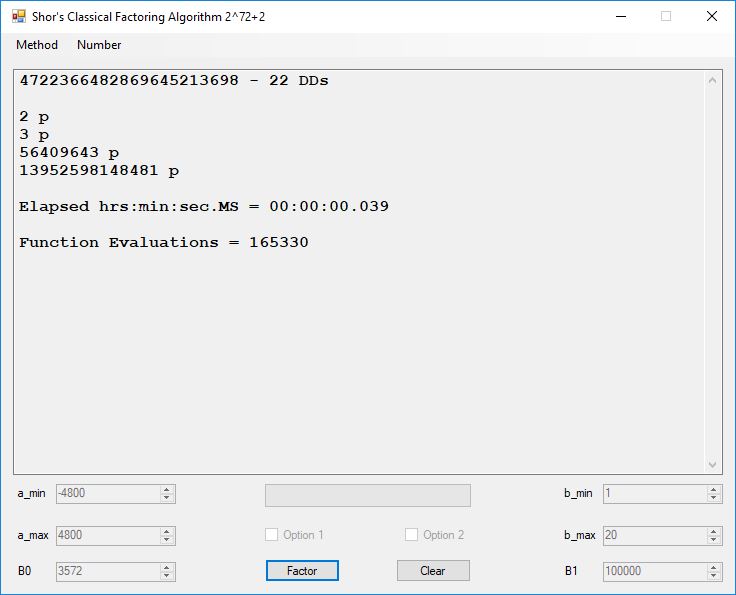The width and height of the screenshot is (736, 595).
Task: Toggle the Option 2 checkbox
Action: (411, 534)
